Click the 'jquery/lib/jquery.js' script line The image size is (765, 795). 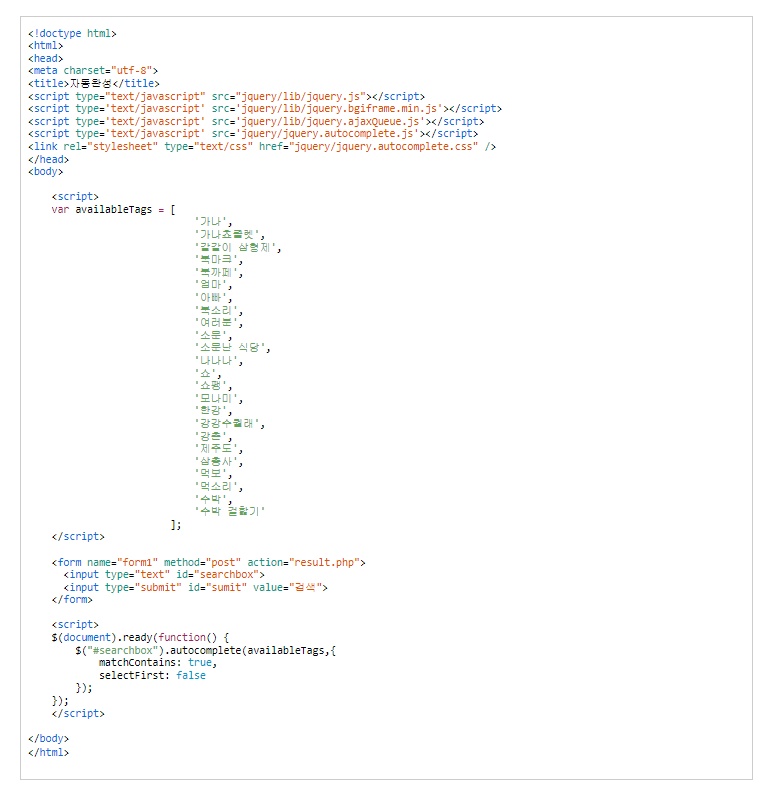click(x=226, y=96)
